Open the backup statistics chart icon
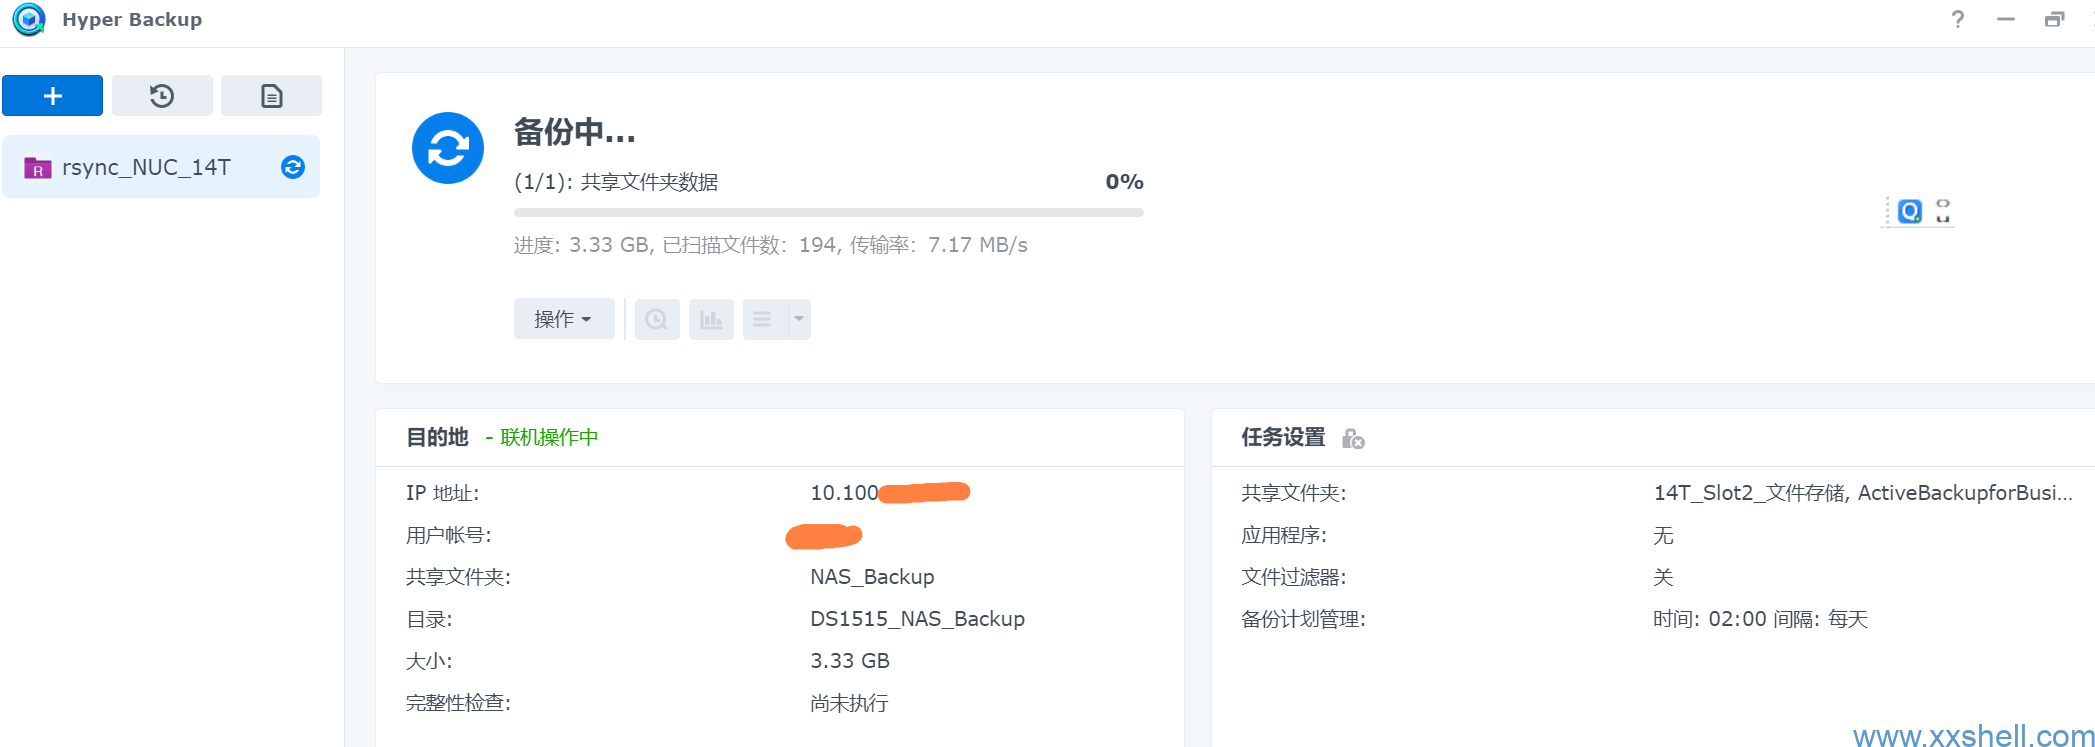Image resolution: width=2095 pixels, height=747 pixels. coord(711,320)
